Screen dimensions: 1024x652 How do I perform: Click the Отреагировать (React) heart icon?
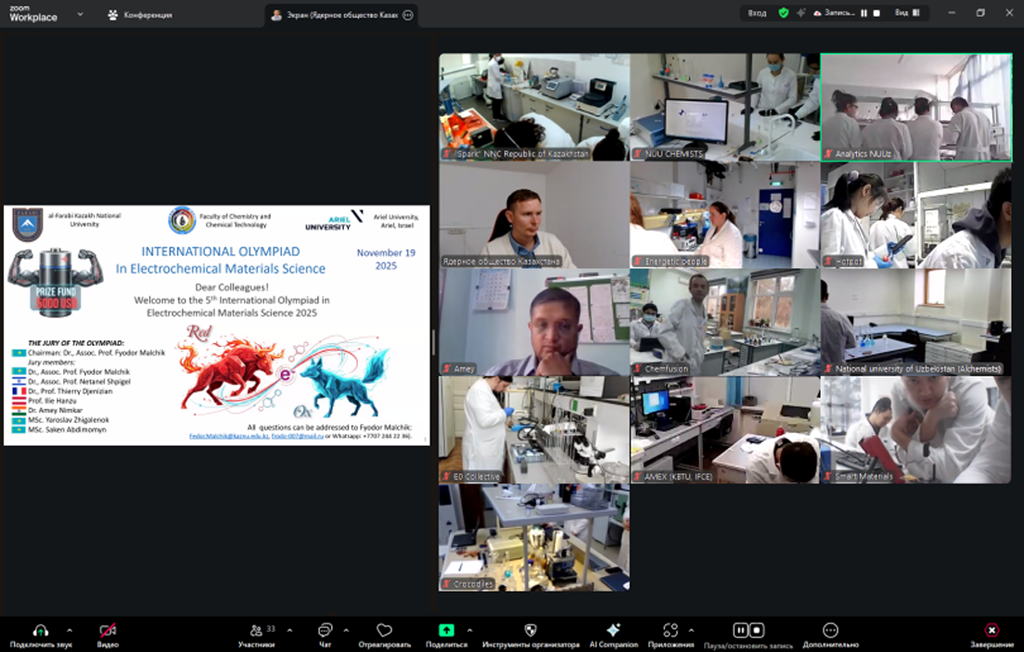click(385, 630)
